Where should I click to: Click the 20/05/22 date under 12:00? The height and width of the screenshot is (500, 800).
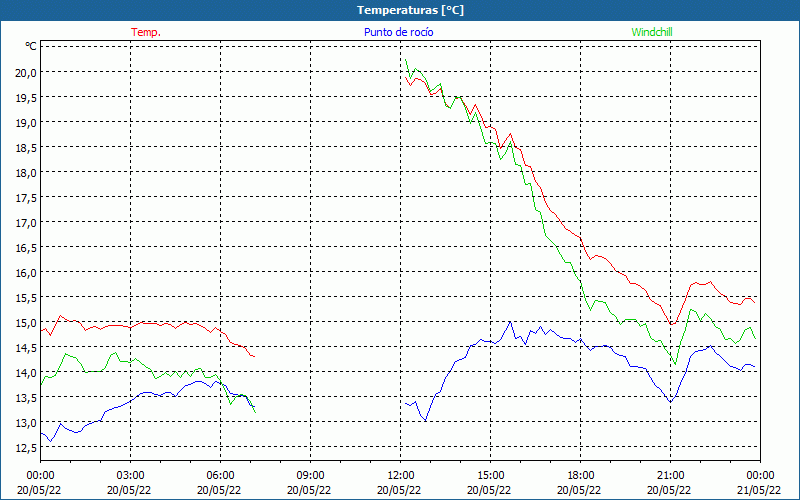tap(399, 490)
